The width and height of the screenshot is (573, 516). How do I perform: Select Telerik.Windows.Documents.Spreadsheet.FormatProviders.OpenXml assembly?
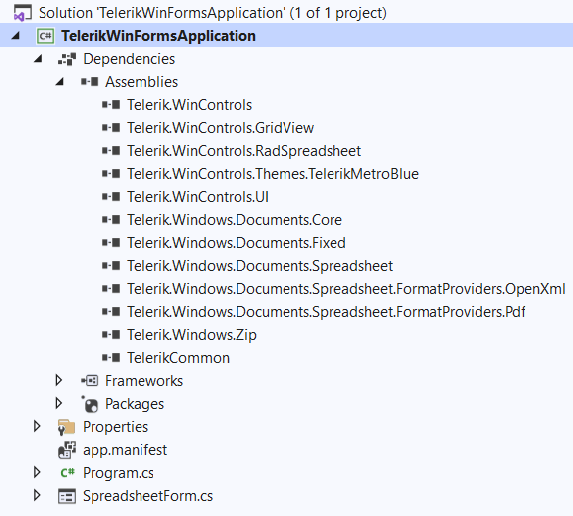pos(346,289)
